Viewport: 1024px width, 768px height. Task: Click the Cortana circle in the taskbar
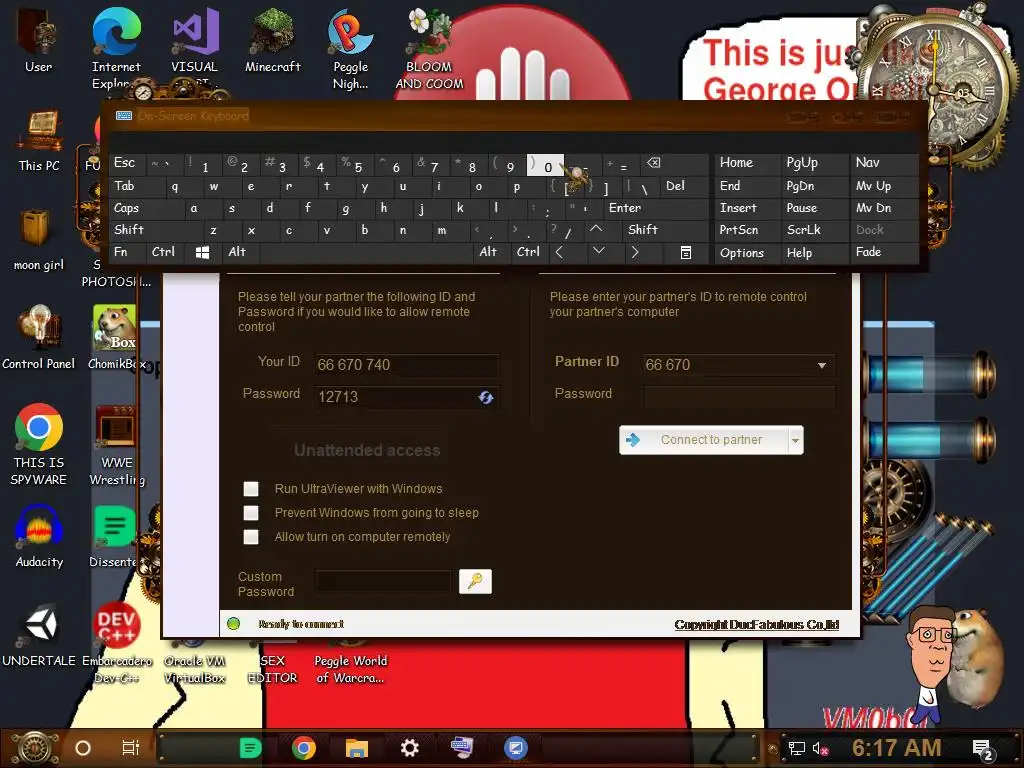pyautogui.click(x=83, y=748)
